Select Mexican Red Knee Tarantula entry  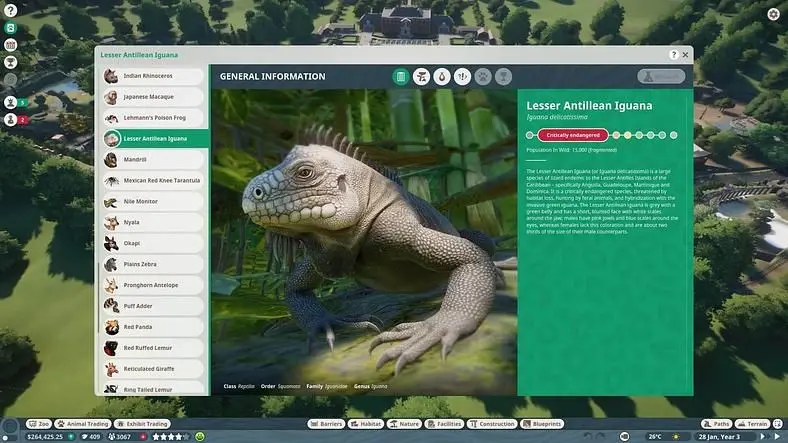pyautogui.click(x=153, y=181)
